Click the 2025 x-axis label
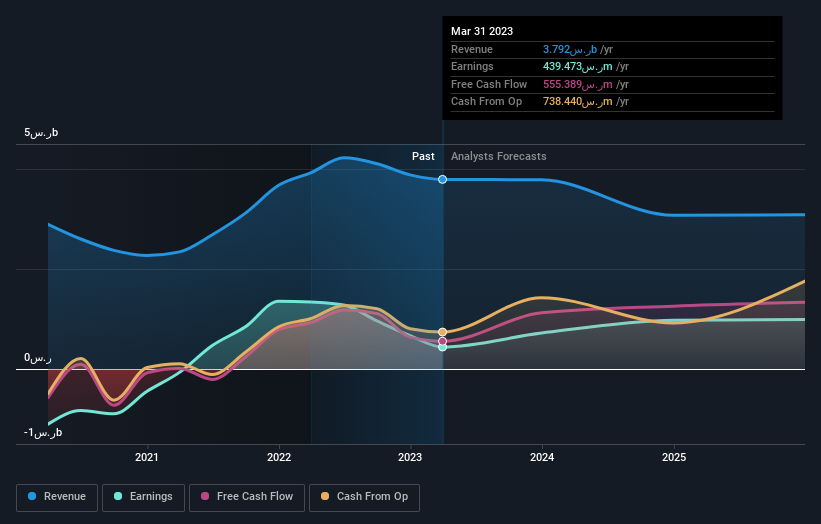 click(674, 457)
